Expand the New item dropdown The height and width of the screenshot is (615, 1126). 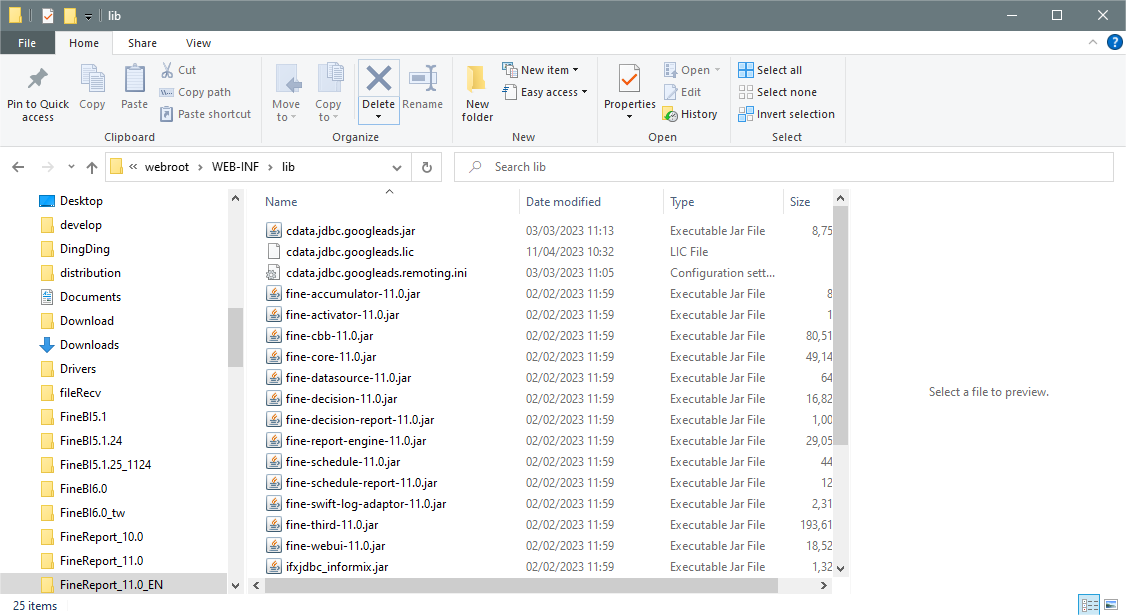576,70
